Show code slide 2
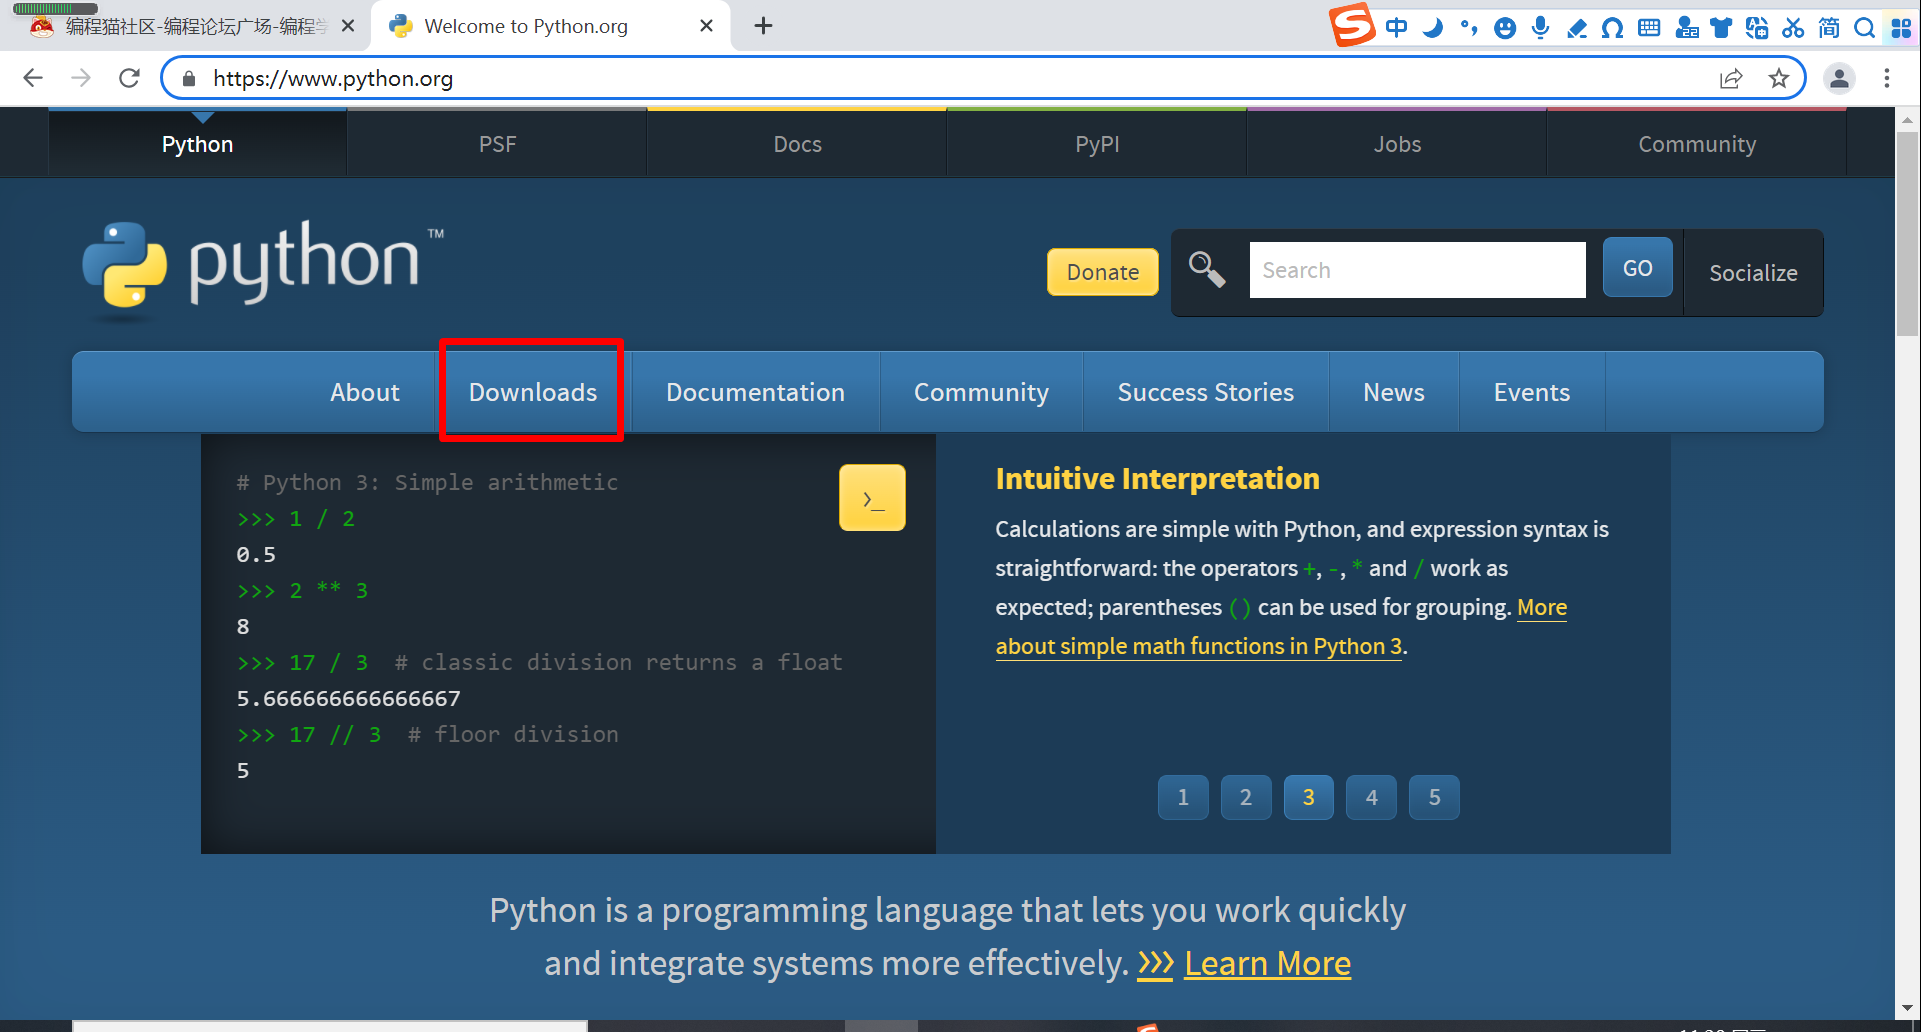The width and height of the screenshot is (1921, 1032). [1246, 797]
